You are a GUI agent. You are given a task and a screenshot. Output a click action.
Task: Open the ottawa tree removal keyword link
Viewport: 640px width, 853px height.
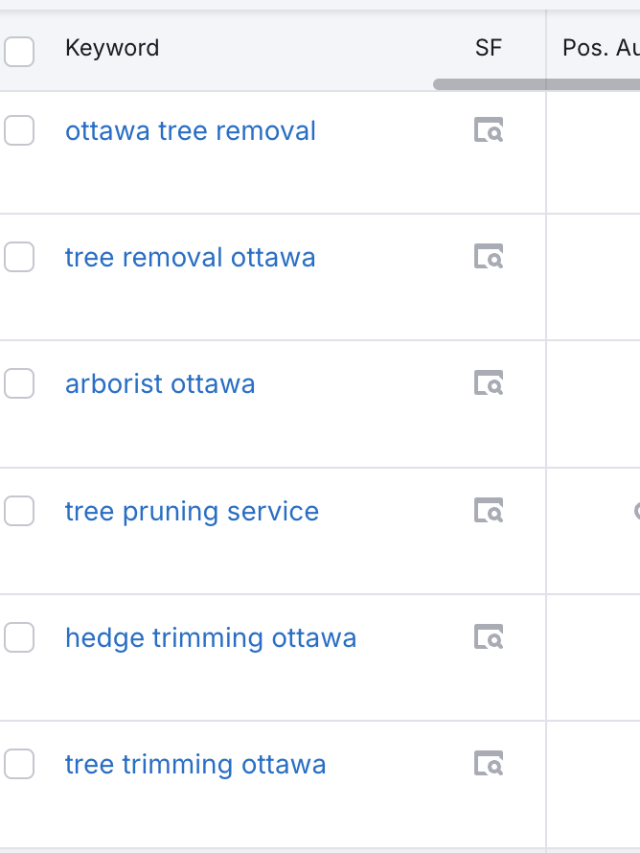(190, 131)
